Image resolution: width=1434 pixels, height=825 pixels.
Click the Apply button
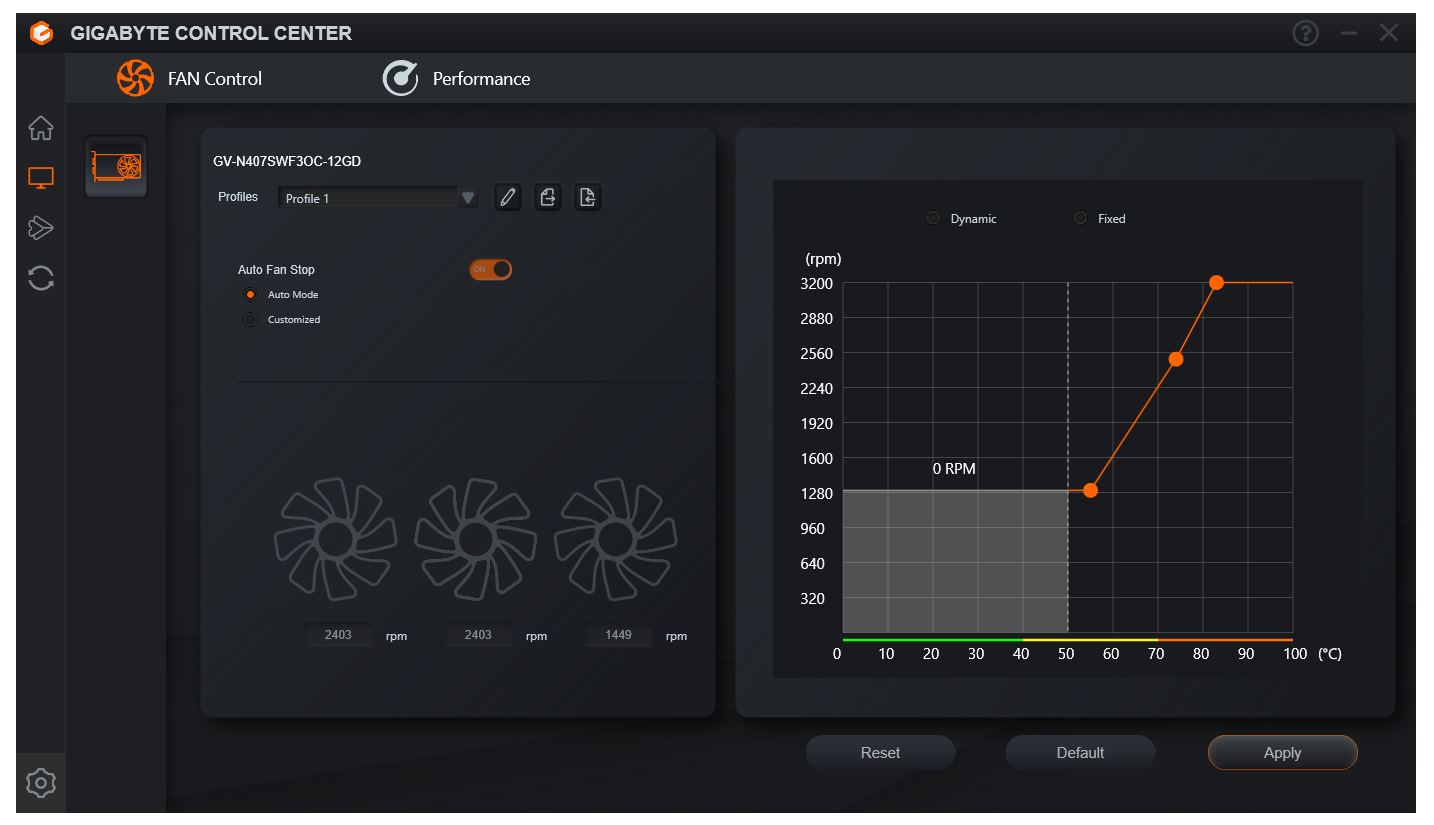pyautogui.click(x=1283, y=753)
